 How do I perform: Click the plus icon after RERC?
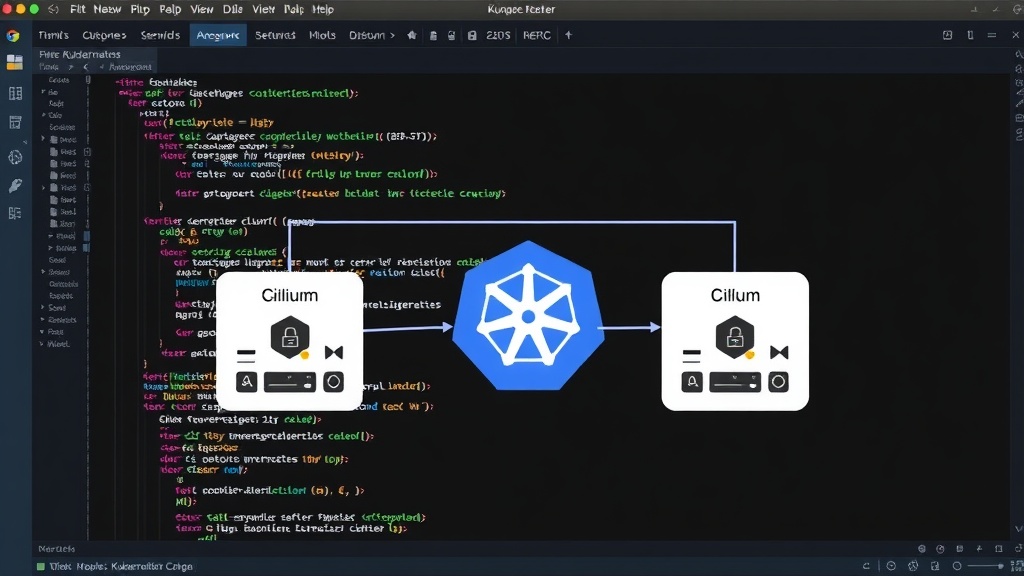click(568, 35)
